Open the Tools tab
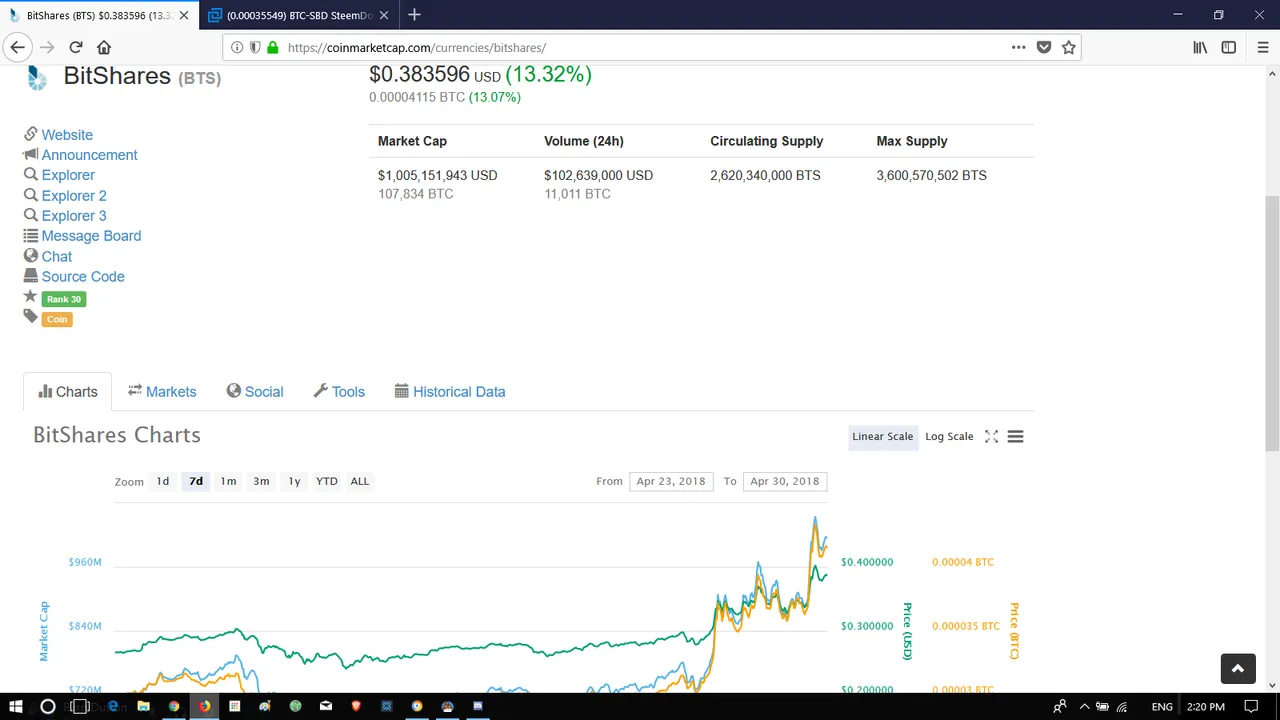Screen dimensions: 1280x720 [x=339, y=392]
